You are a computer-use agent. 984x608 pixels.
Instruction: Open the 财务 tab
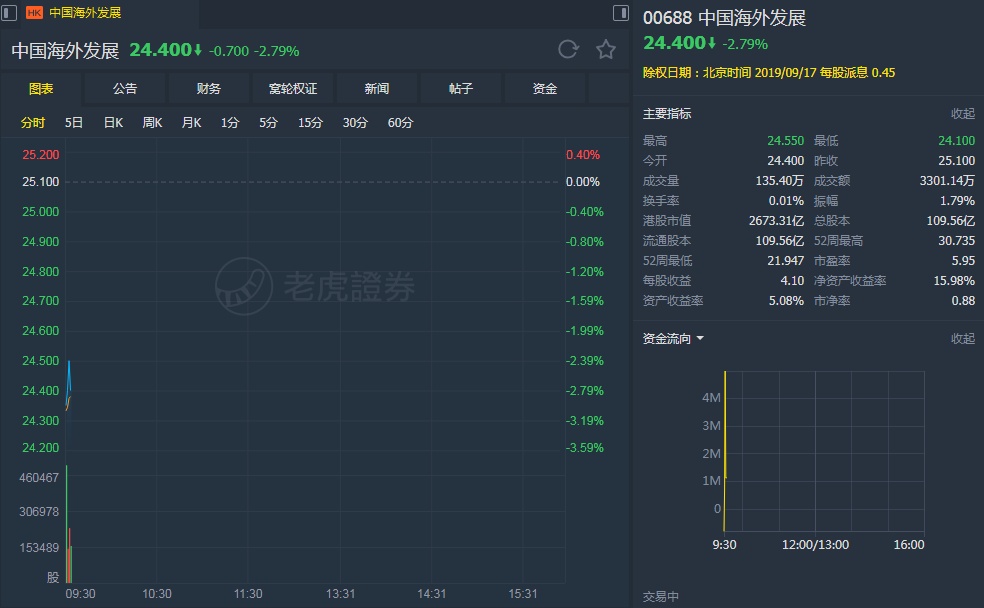(x=208, y=88)
